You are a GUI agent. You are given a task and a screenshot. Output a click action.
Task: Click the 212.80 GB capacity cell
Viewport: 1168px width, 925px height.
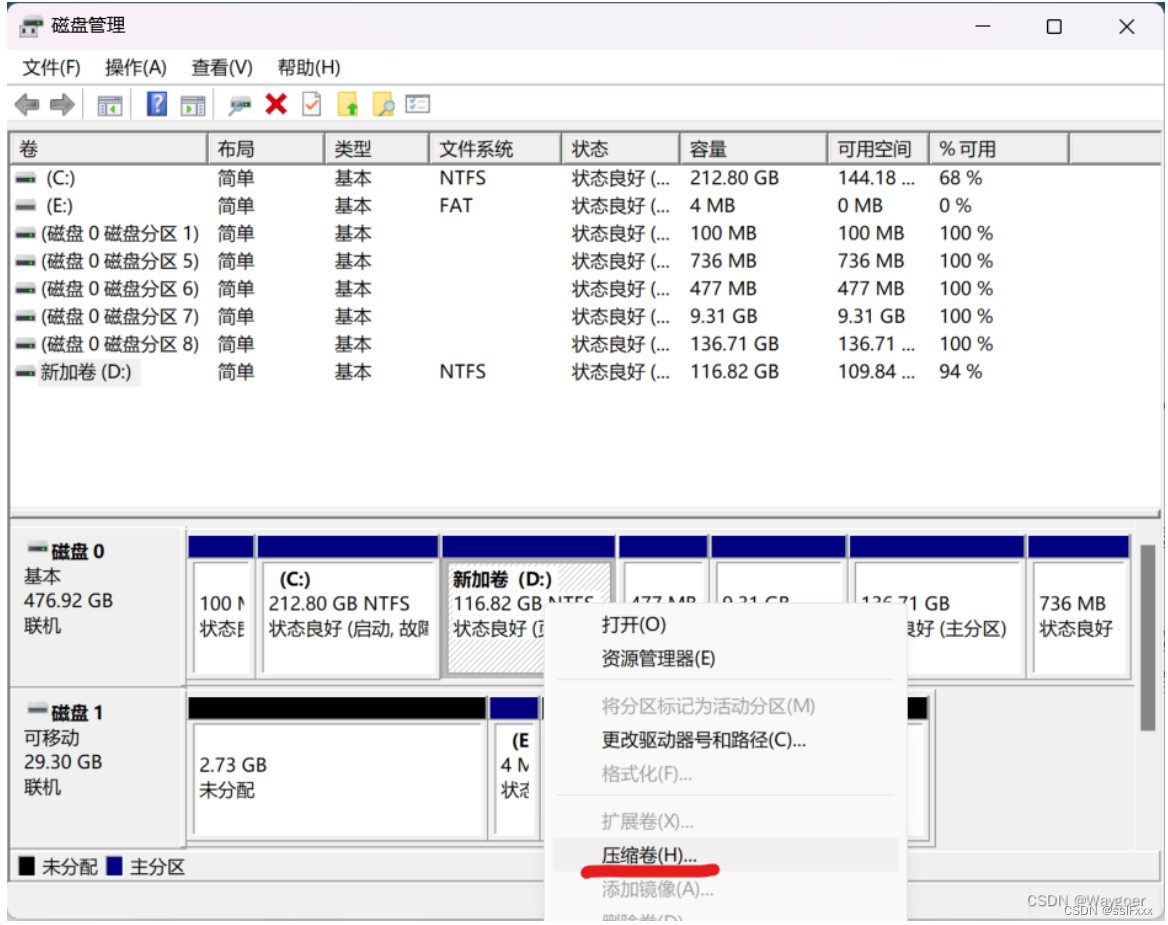pyautogui.click(x=734, y=179)
